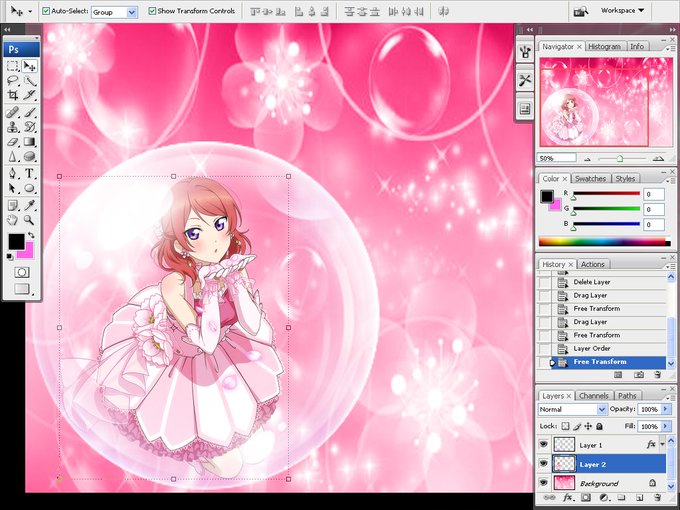Screen dimensions: 680x510
Task: Toggle Auto-Select checkbox
Action: 46,11
